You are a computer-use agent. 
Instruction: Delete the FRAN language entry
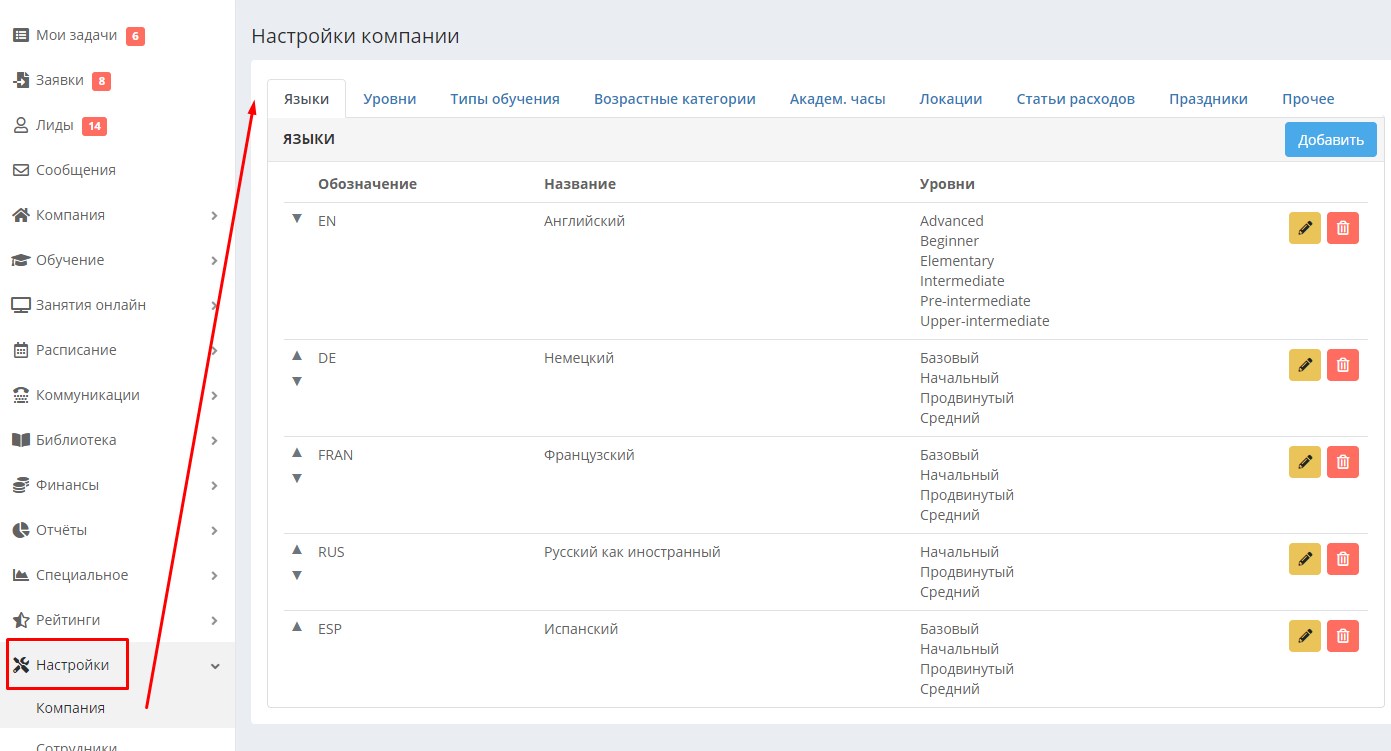pos(1343,462)
